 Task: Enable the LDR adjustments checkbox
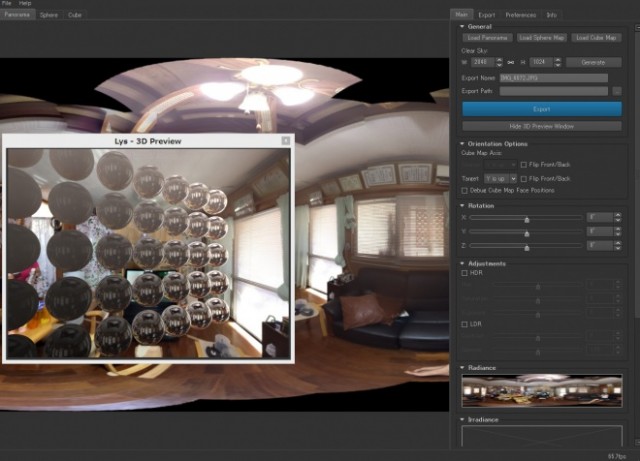point(464,324)
